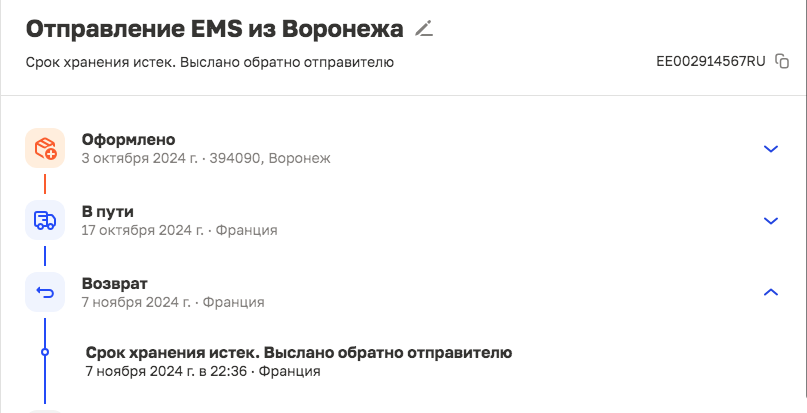Collapse the Возврат stage details
The image size is (807, 413).
tap(770, 292)
